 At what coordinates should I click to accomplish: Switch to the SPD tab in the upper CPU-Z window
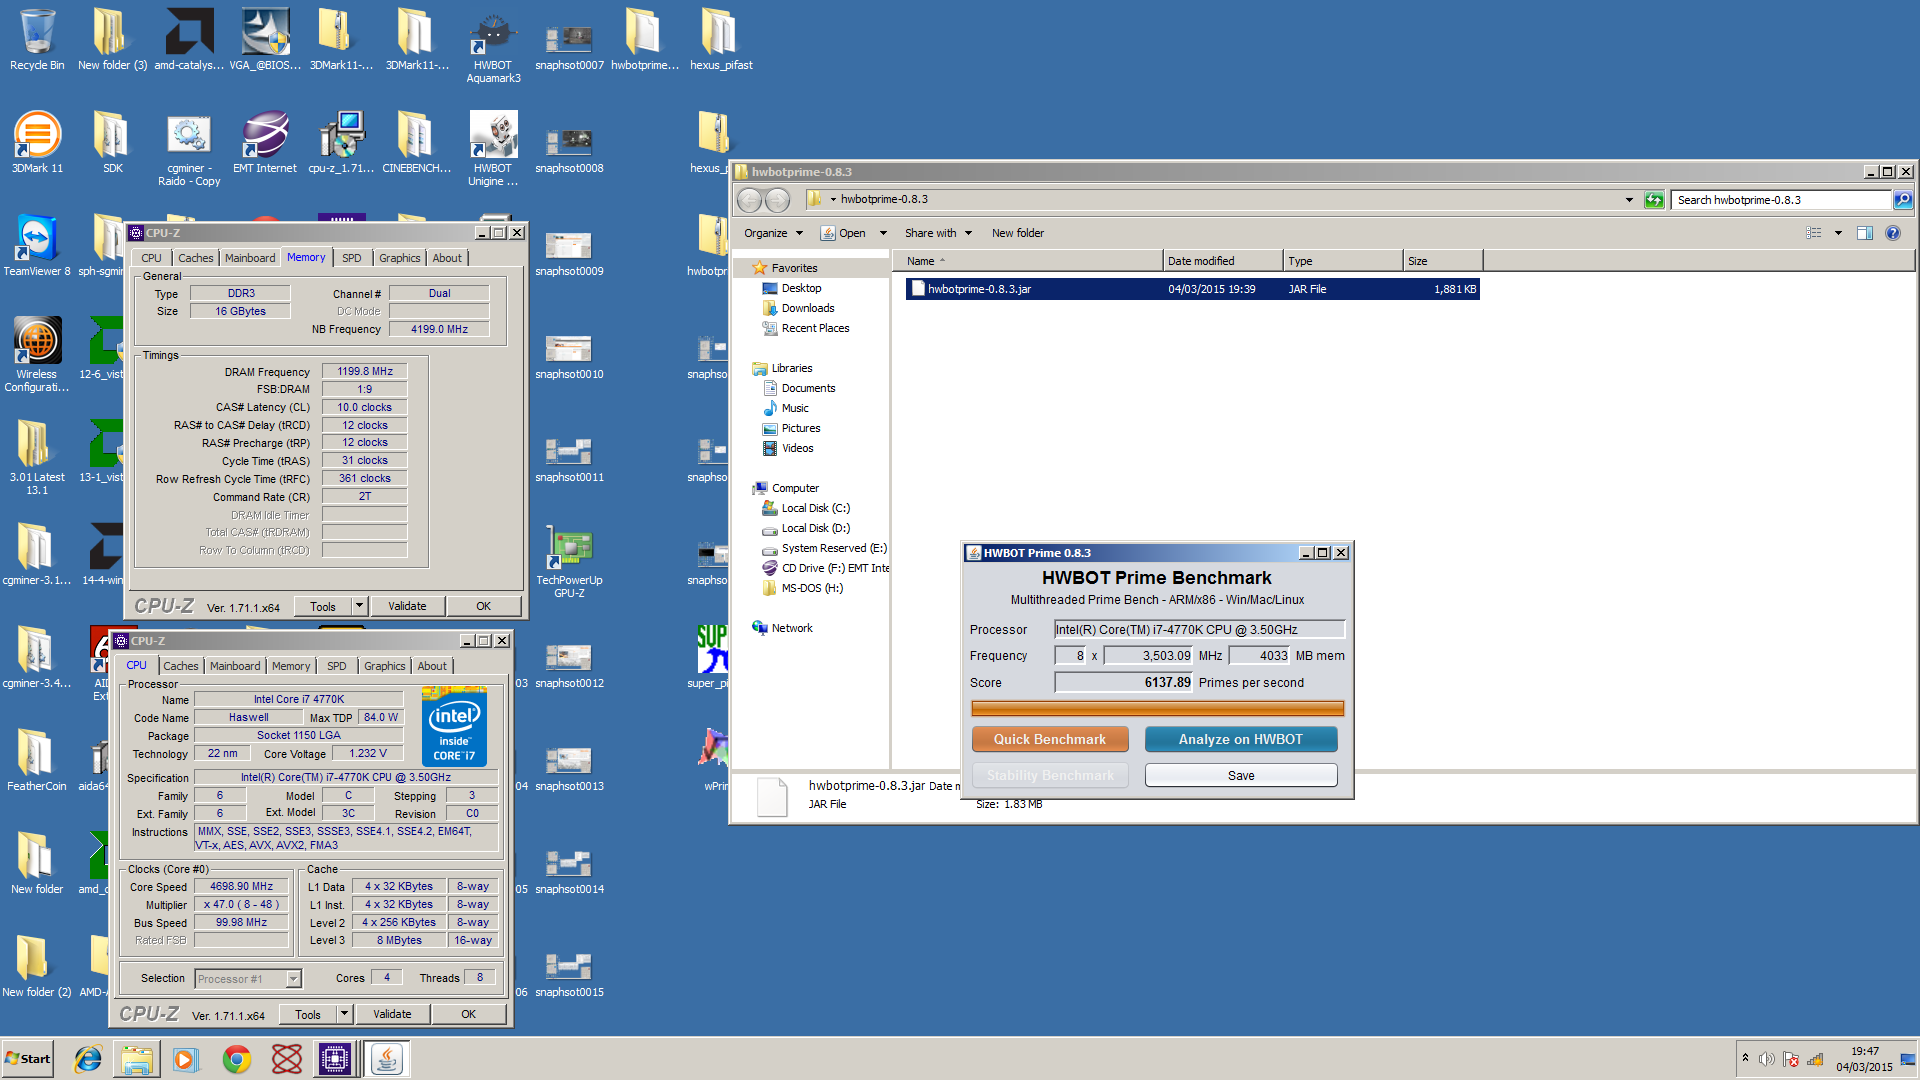click(x=351, y=258)
